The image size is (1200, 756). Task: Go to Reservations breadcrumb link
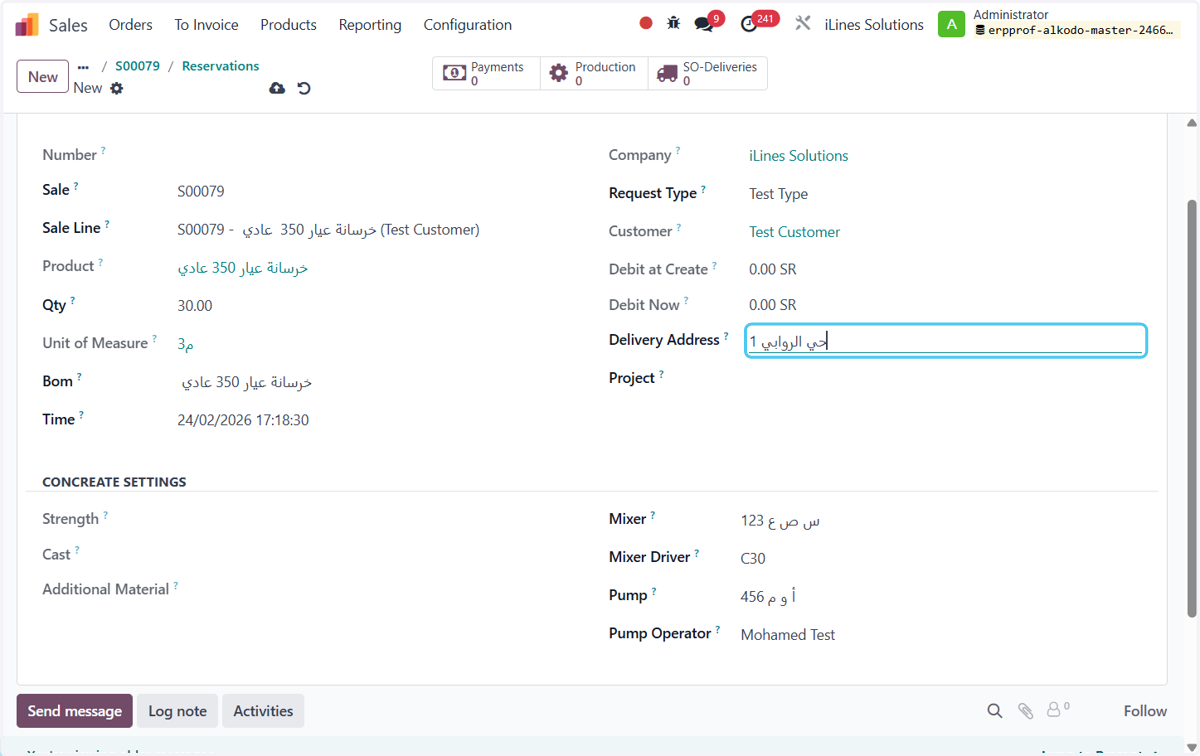(x=220, y=66)
